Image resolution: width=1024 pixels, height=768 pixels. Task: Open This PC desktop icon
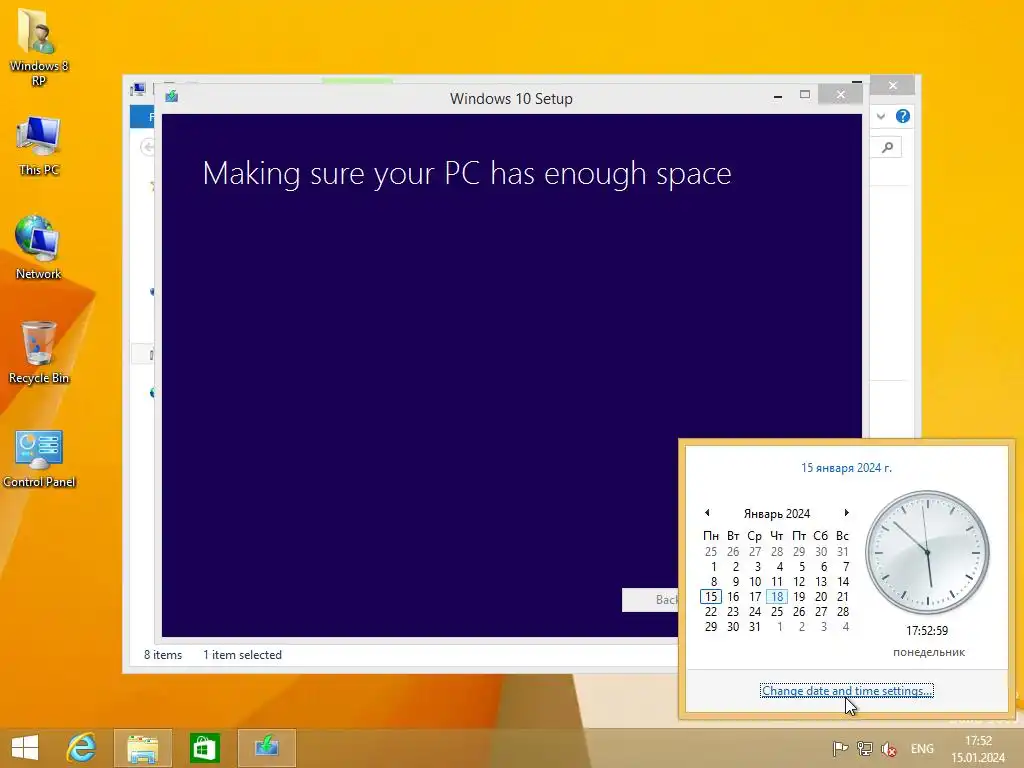point(39,145)
